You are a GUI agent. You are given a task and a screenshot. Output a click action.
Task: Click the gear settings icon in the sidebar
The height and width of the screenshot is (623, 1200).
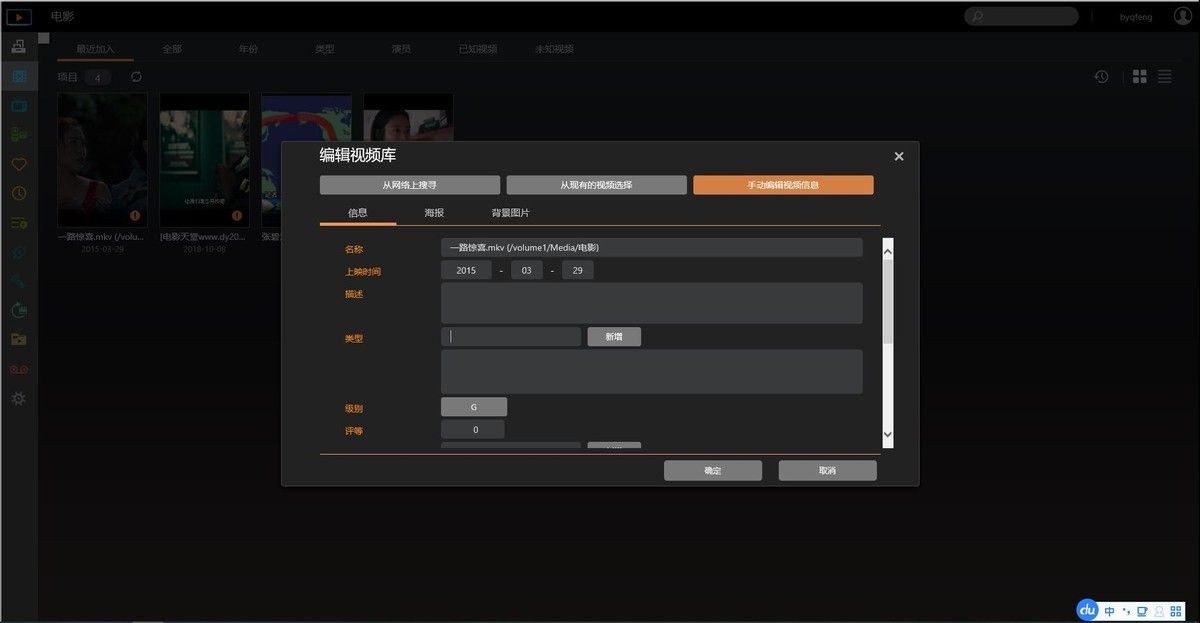[18, 398]
